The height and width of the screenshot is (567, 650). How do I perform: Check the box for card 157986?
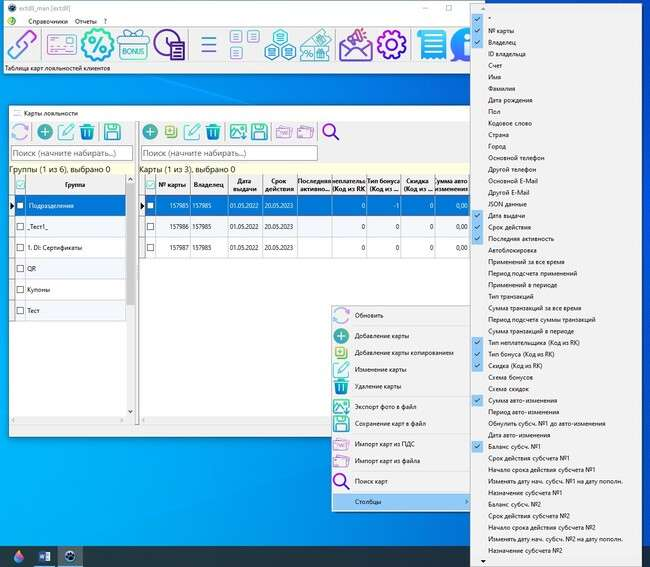(x=150, y=227)
